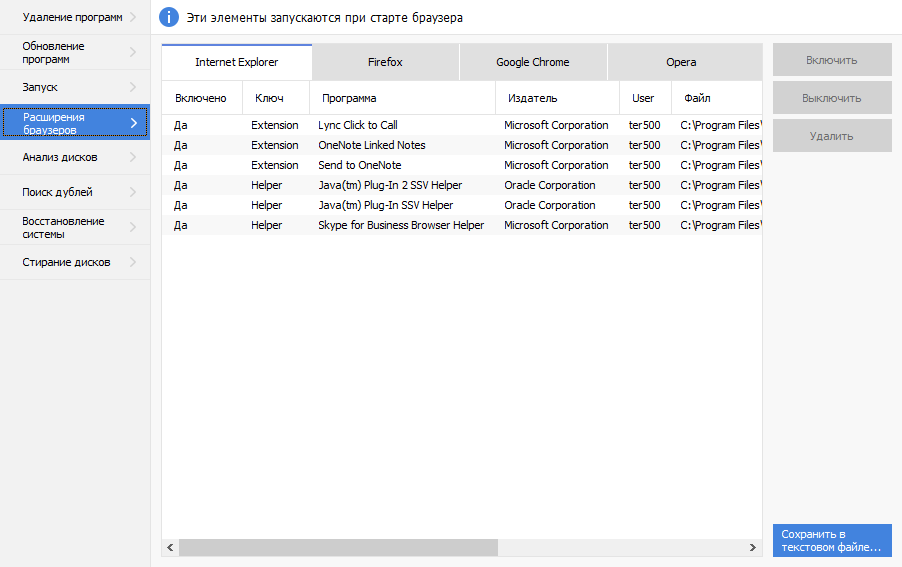Go to the Запуск section
Viewport: 902px width, 567px height.
pos(75,87)
